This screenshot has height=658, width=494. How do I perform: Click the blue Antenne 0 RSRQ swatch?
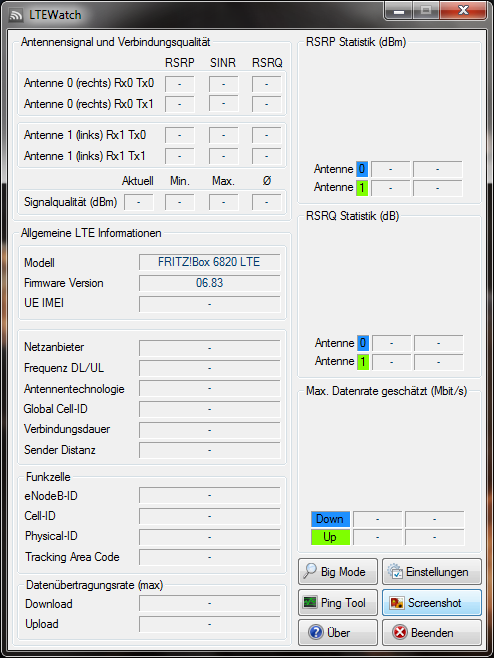pos(363,343)
